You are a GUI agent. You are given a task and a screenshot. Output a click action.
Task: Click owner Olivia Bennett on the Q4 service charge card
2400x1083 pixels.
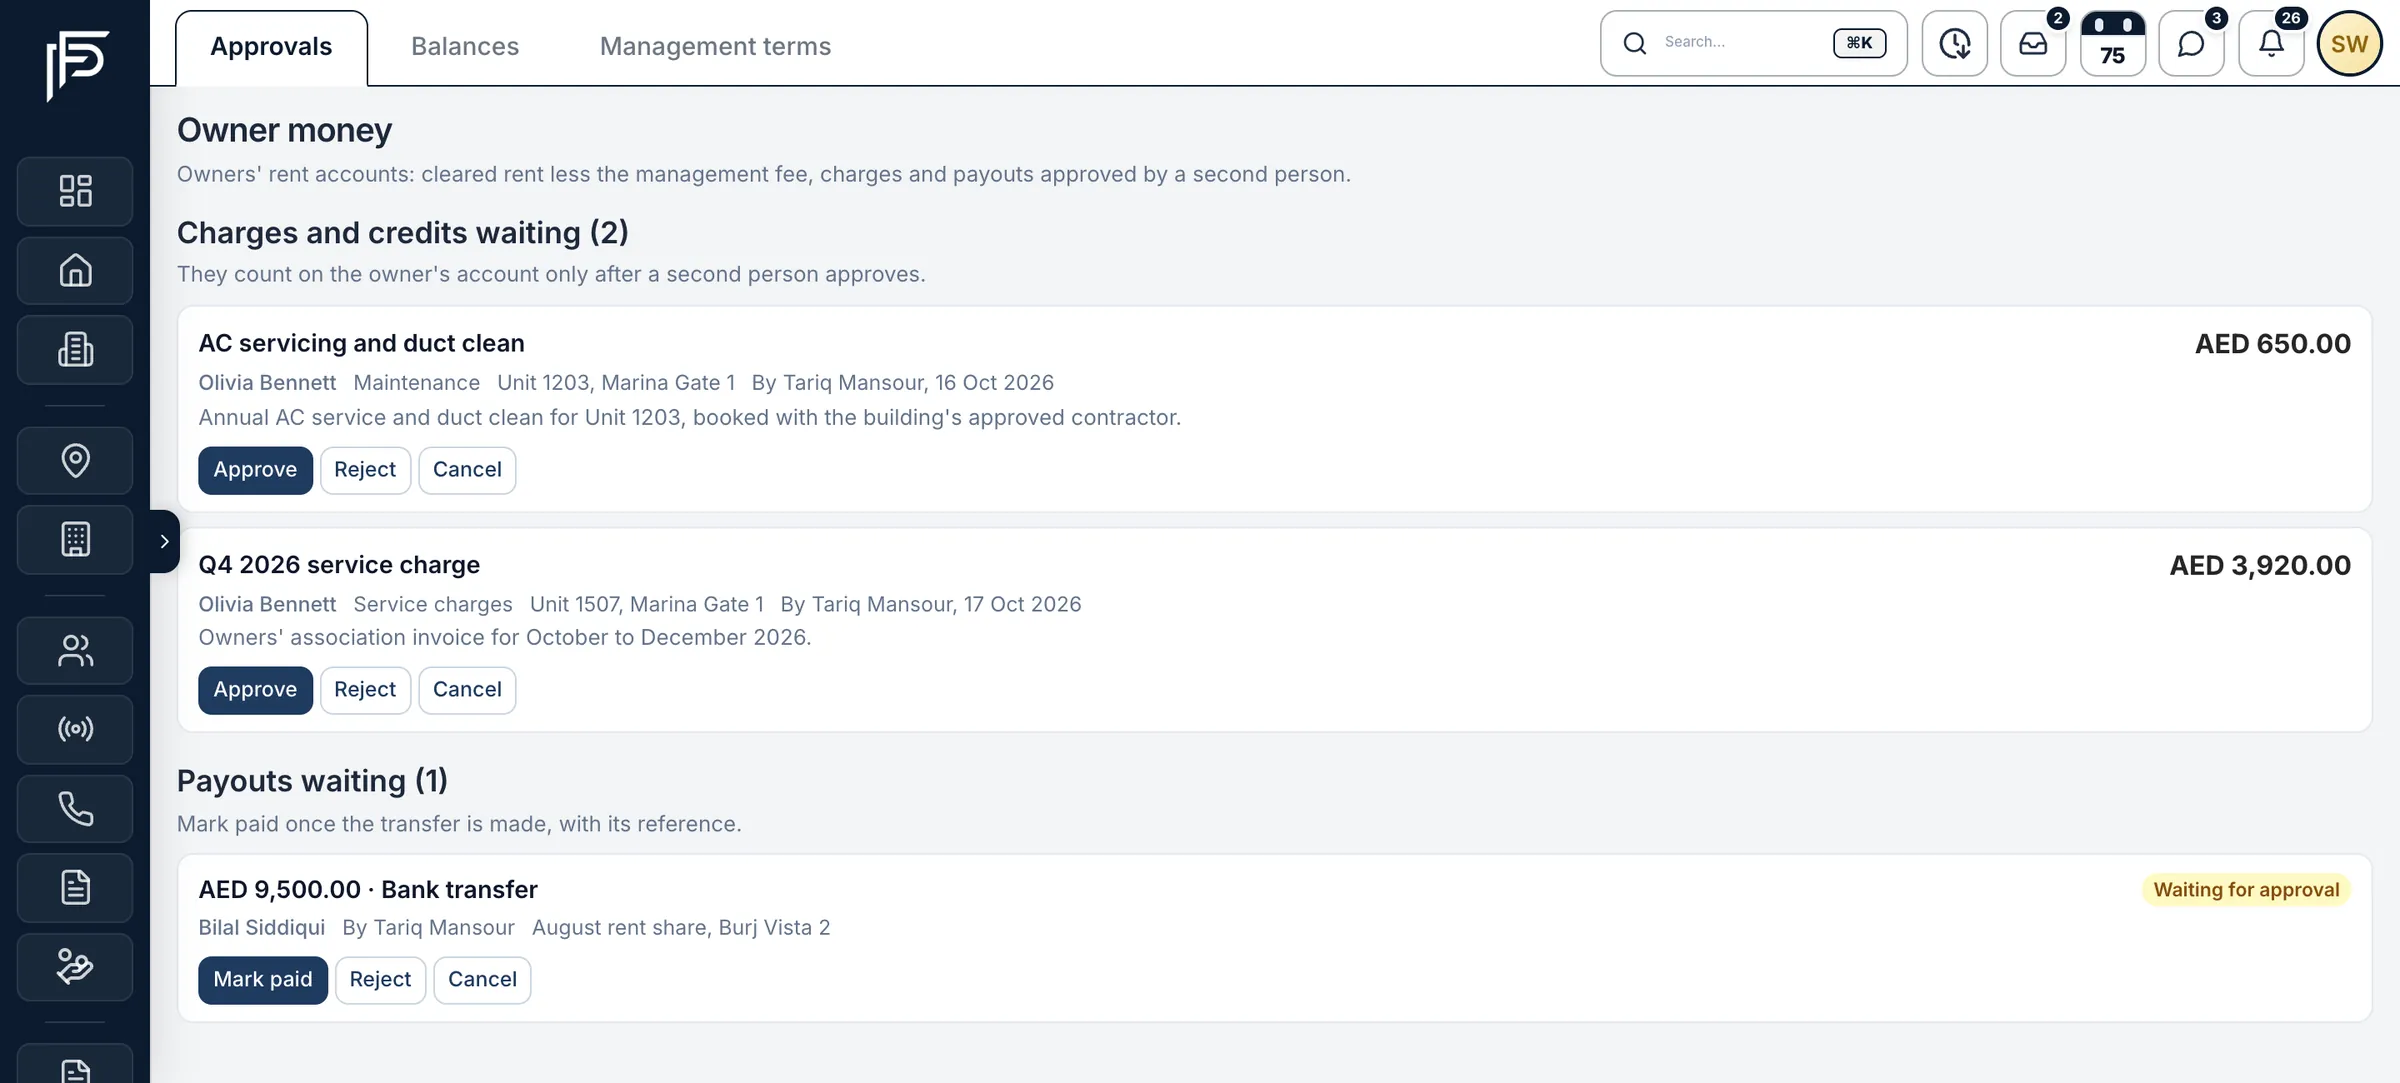coord(267,605)
